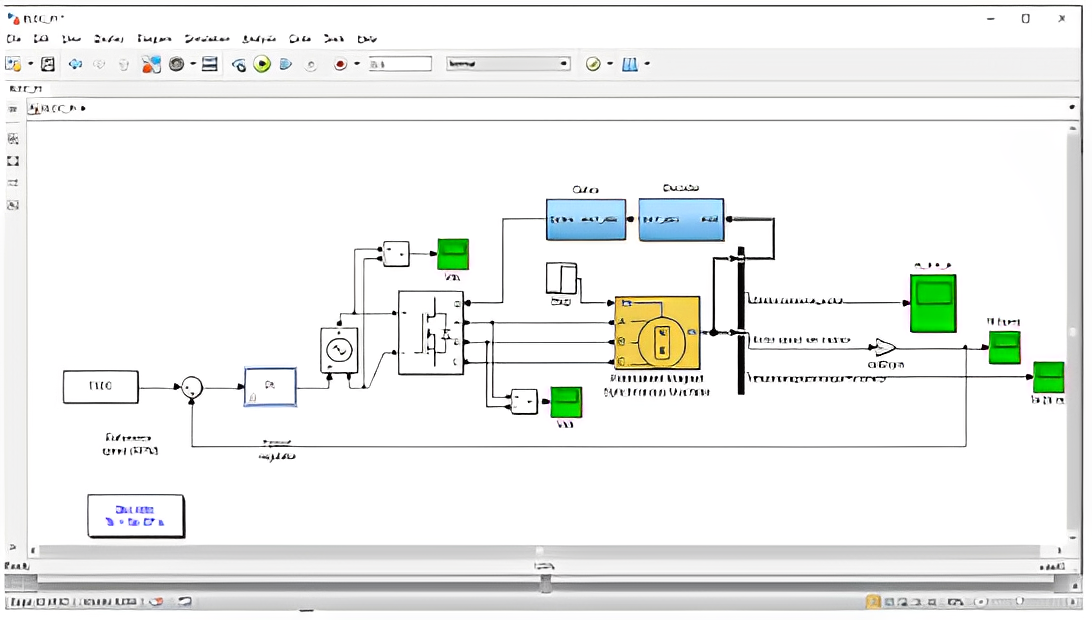Viewport: 1092px width, 620px height.
Task: Click the Back navigation arrow icon
Action: [75, 64]
